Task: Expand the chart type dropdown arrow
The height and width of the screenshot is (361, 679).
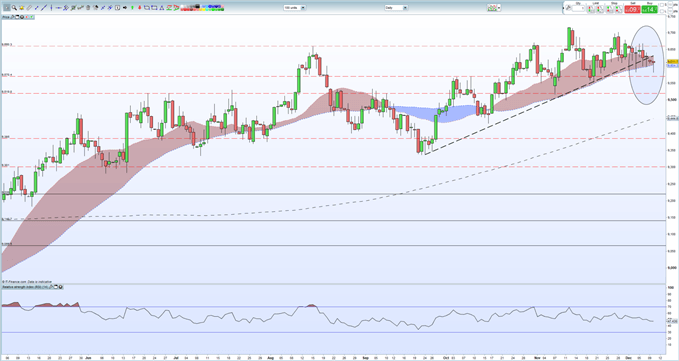Action: coord(499,8)
